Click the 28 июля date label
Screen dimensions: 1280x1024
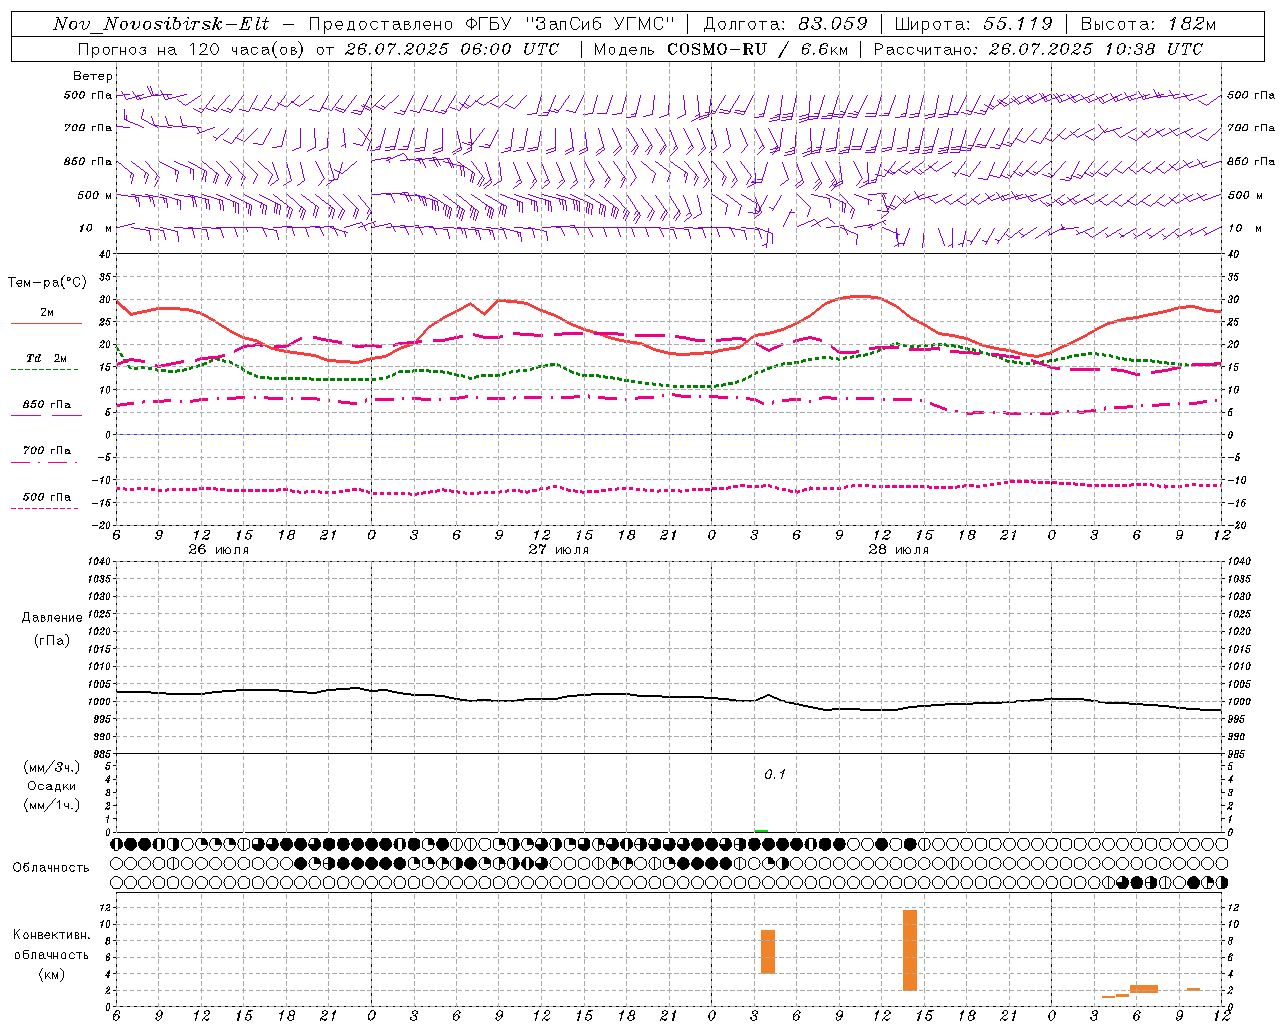pos(898,549)
